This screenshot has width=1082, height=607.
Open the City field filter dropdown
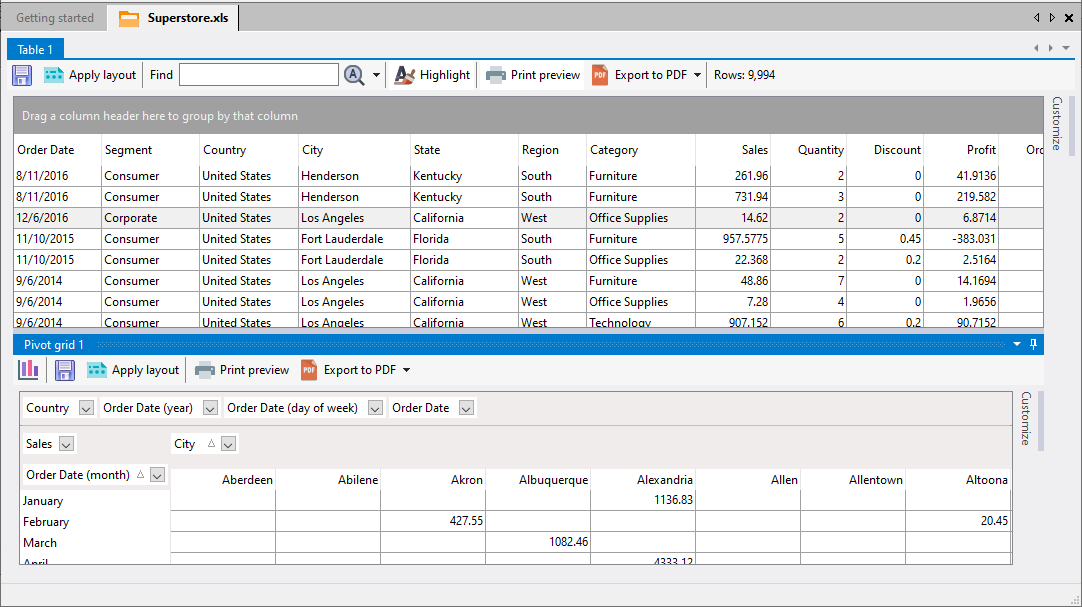coord(228,444)
